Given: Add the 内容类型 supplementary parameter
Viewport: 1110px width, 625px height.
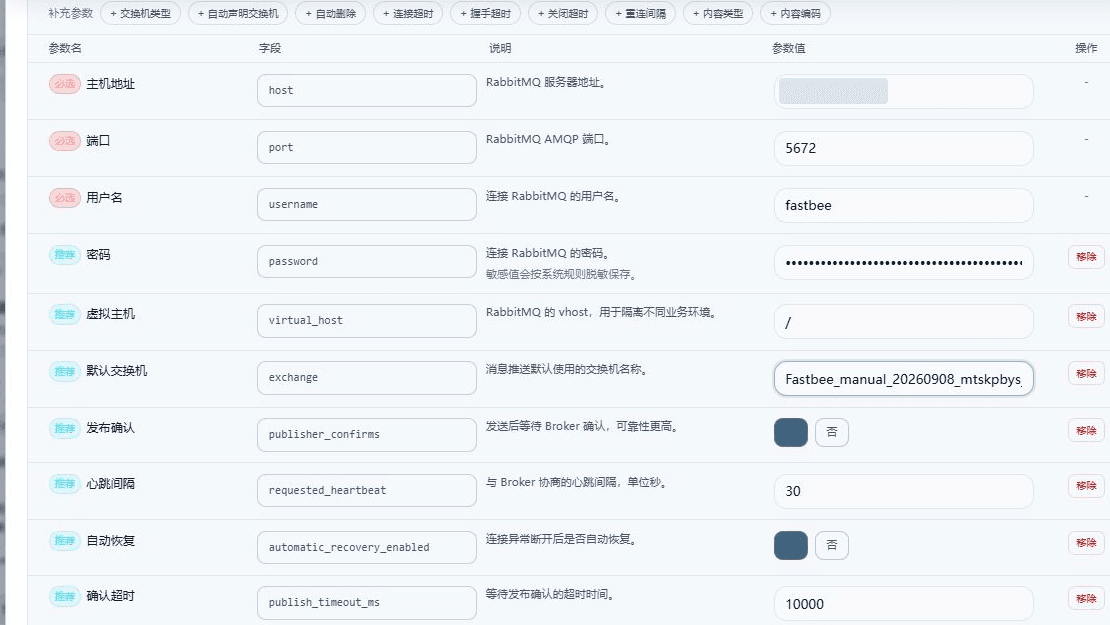Looking at the screenshot, I should (718, 13).
